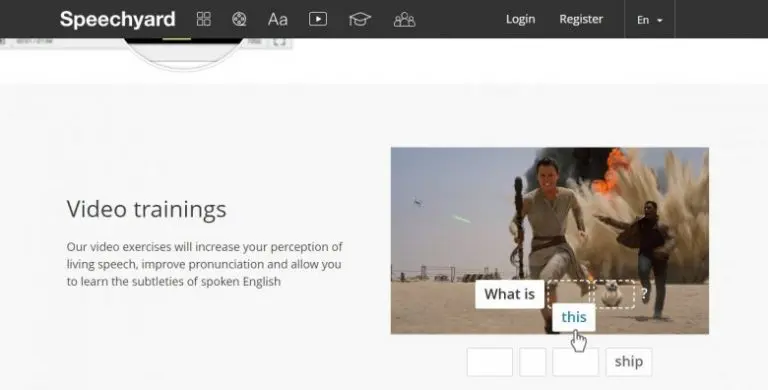
Task: Click the Register link
Action: (x=581, y=19)
